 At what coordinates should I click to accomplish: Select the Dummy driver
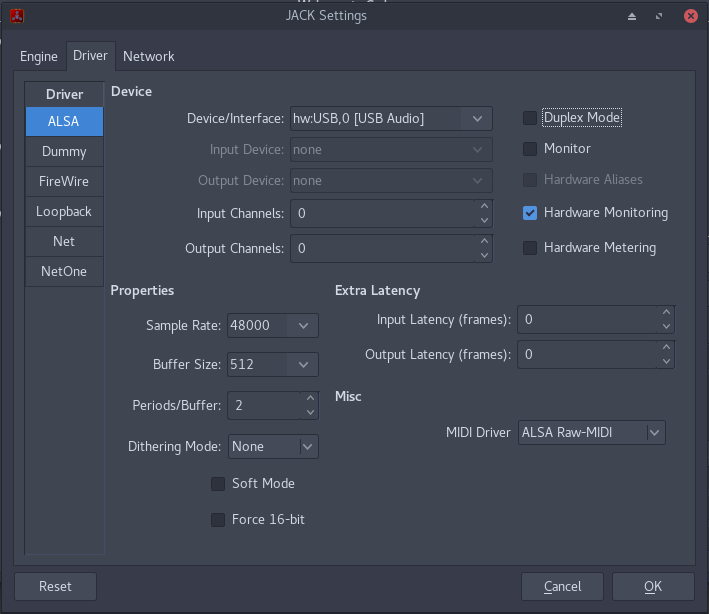click(x=64, y=151)
